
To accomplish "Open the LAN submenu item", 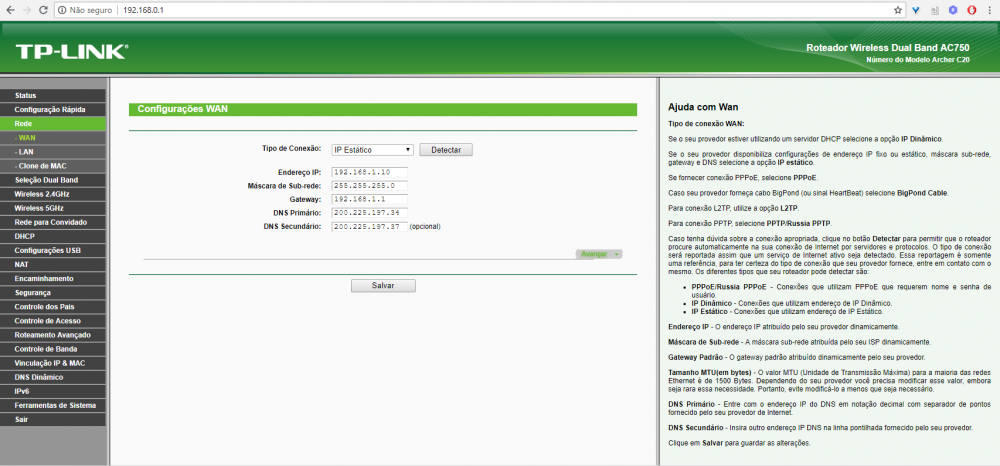I will point(26,151).
